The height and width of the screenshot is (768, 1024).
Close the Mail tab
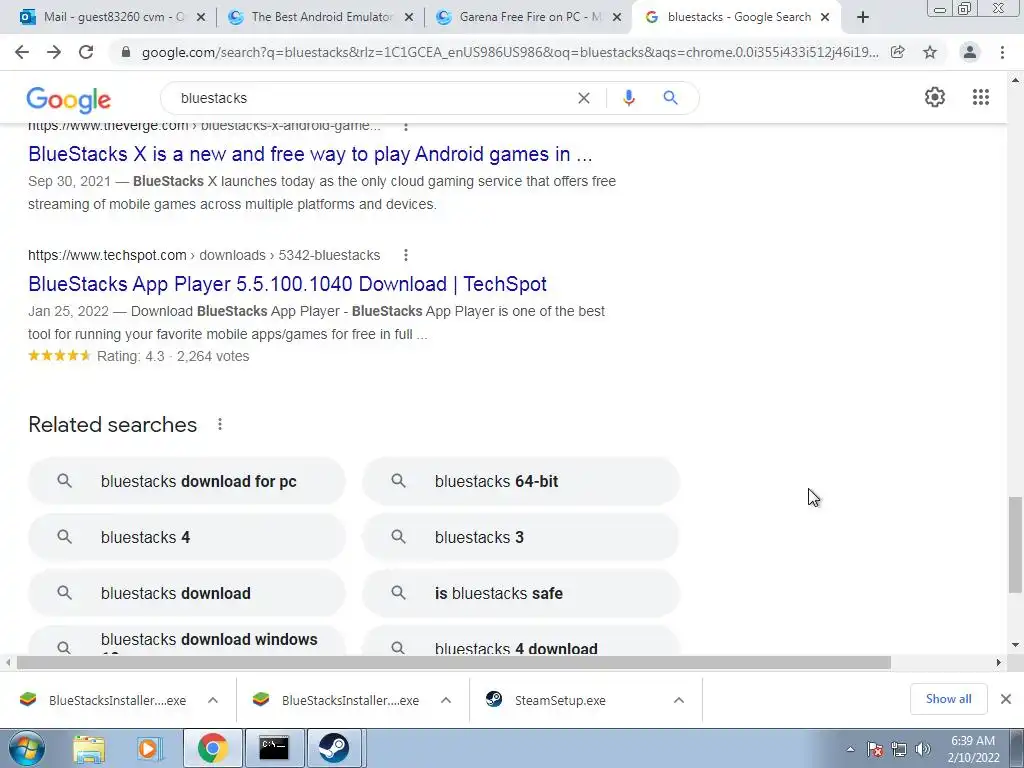(x=201, y=18)
